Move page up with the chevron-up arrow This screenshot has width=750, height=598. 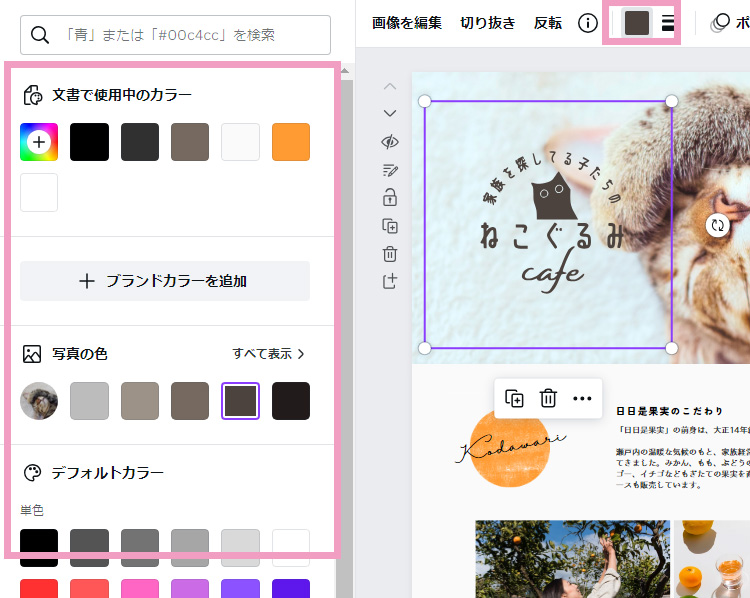click(390, 87)
